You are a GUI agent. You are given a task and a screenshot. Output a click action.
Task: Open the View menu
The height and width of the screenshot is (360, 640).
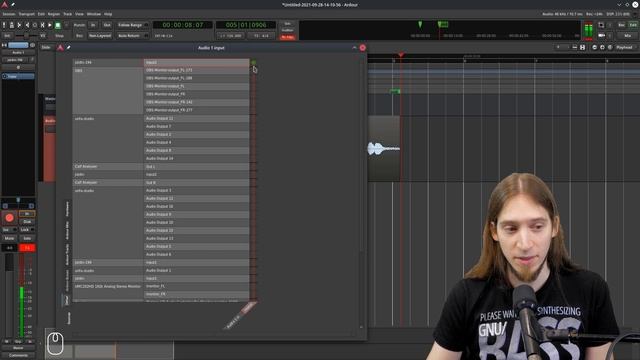pos(79,14)
